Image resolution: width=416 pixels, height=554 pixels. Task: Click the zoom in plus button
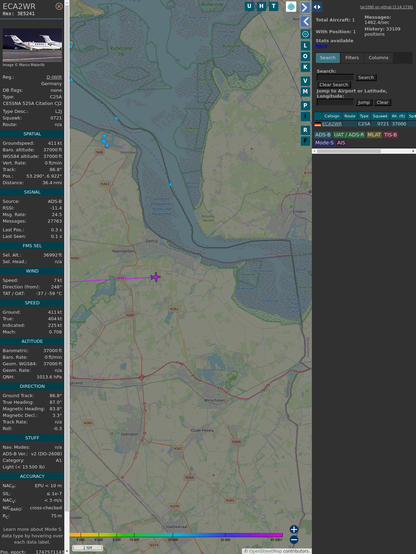[x=294, y=529]
